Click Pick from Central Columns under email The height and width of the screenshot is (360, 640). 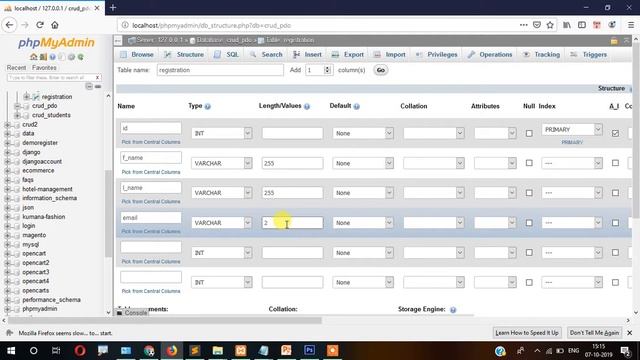(151, 231)
